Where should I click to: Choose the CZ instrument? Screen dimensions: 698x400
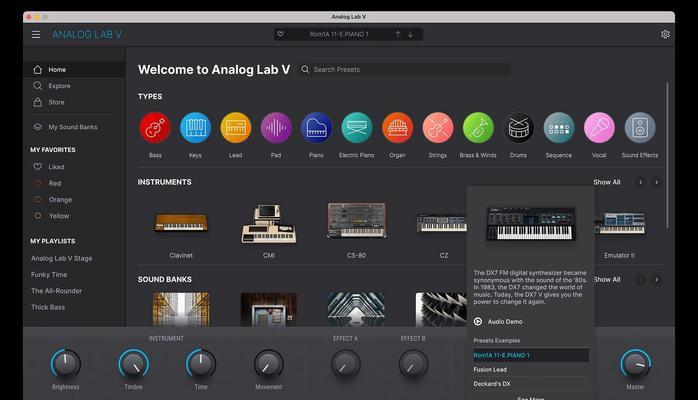pyautogui.click(x=442, y=223)
